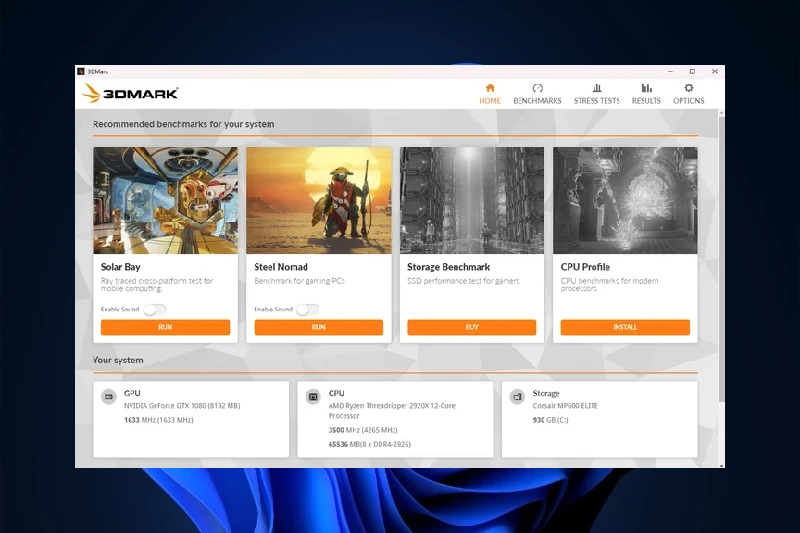
Task: Click the Corsair MP600 ELITE text
Action: [x=565, y=406]
